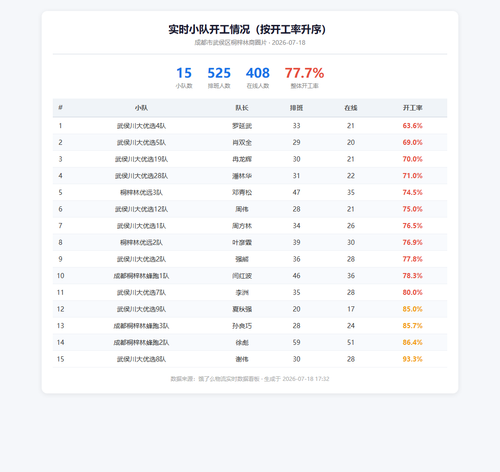Click the orange 93.3% rate cell
The width and height of the screenshot is (500, 472).
[412, 359]
